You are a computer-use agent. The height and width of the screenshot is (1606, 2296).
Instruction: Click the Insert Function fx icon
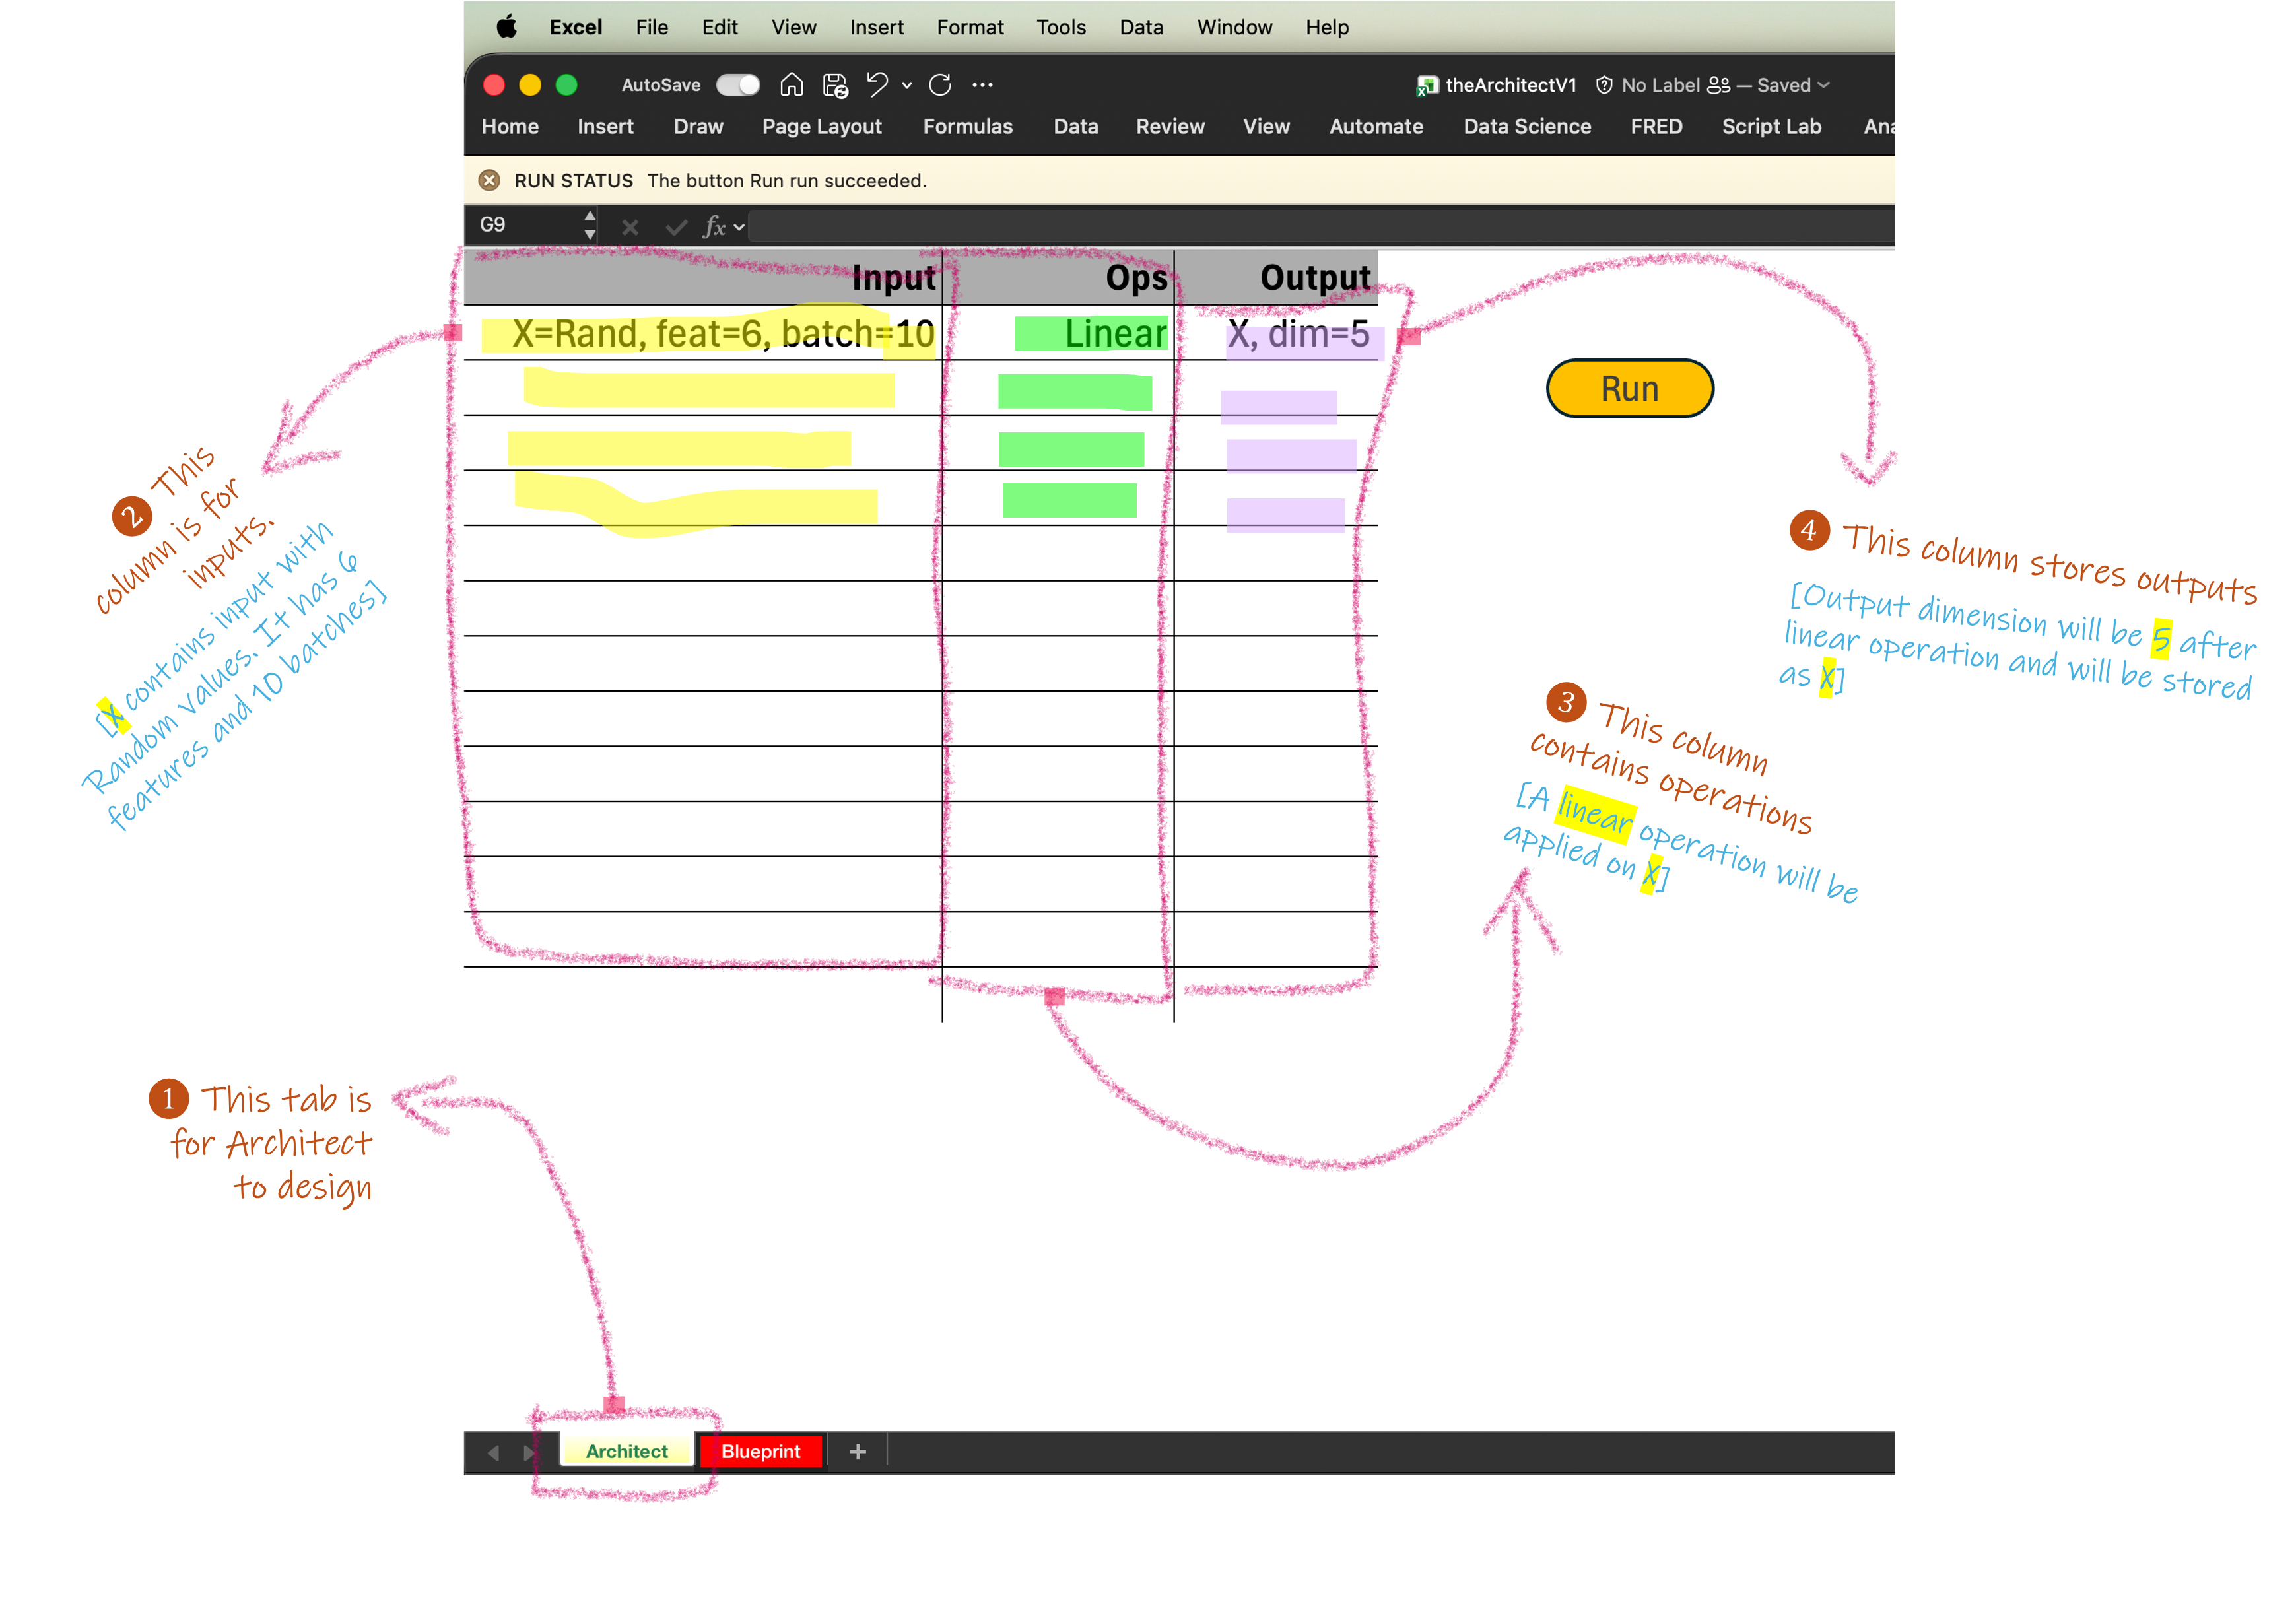pyautogui.click(x=714, y=227)
